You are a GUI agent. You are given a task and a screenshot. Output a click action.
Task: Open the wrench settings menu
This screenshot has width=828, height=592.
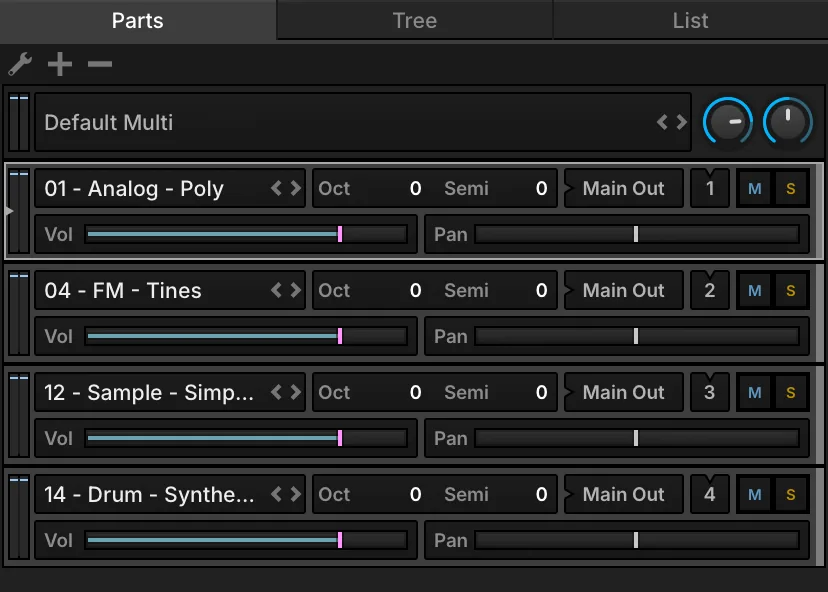pyautogui.click(x=20, y=64)
